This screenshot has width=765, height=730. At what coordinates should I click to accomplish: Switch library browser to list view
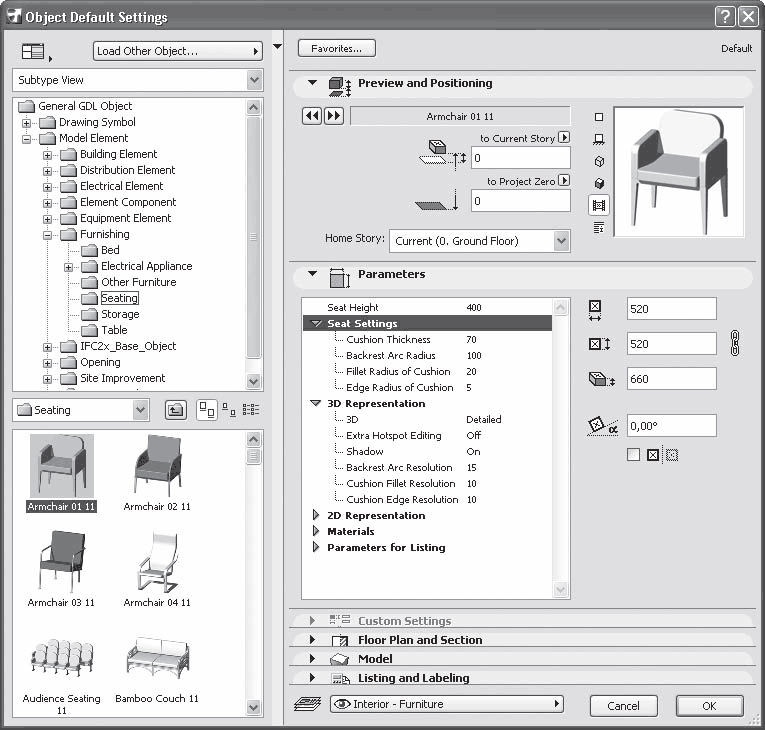(251, 409)
